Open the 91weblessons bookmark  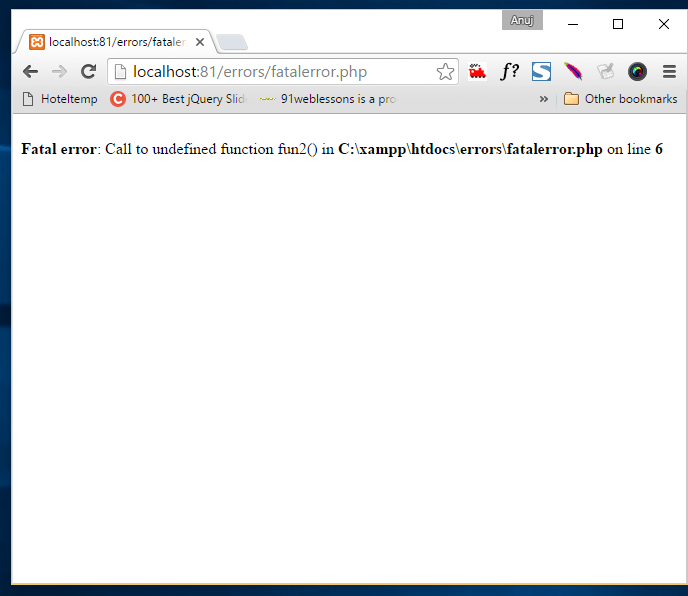[328, 99]
